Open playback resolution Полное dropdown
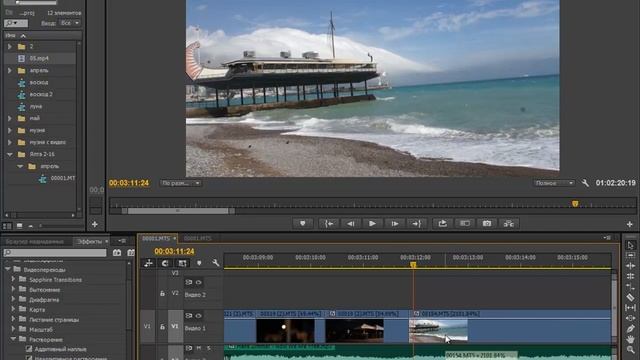This screenshot has width=640, height=360. (554, 183)
